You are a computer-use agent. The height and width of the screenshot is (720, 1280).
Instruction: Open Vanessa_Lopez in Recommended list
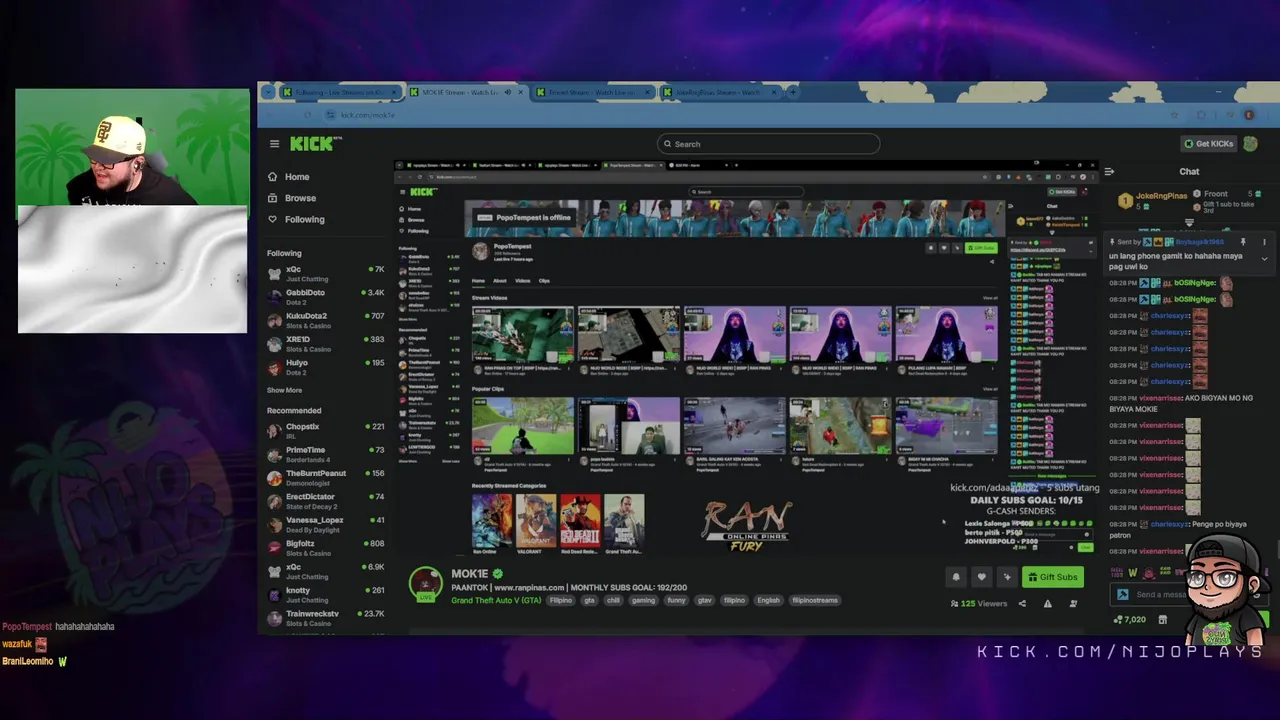[x=325, y=524]
